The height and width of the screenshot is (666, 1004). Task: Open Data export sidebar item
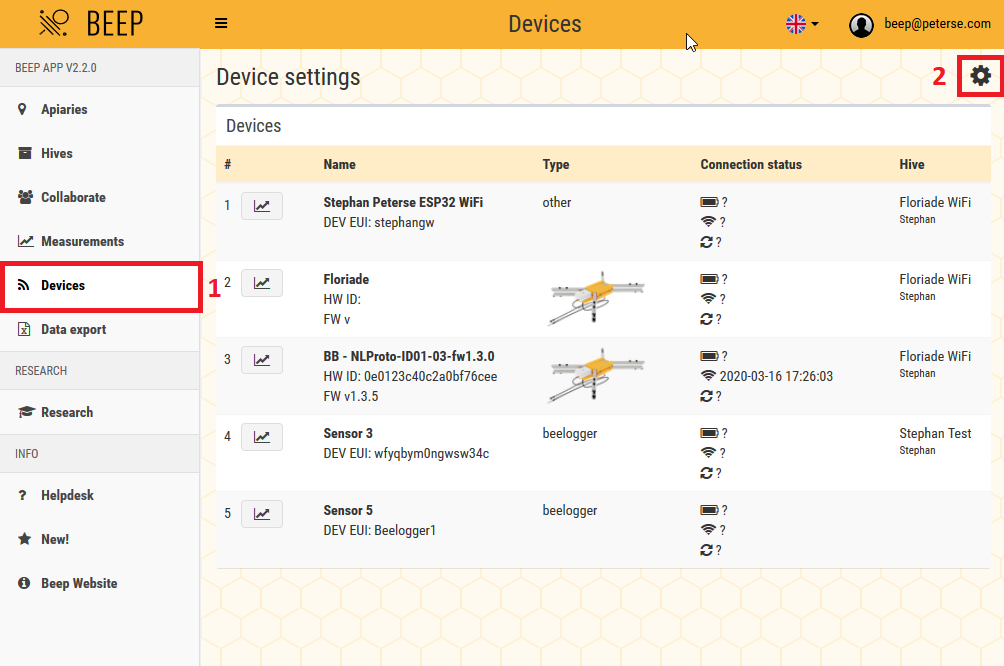tap(100, 329)
